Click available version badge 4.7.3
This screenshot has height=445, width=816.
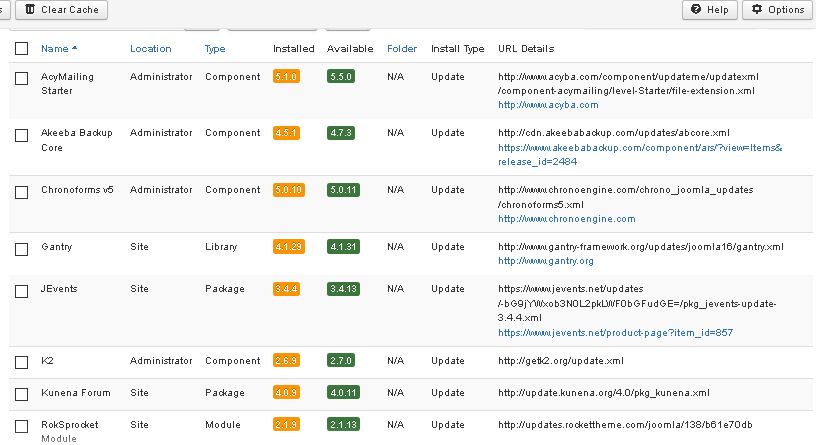coord(341,133)
